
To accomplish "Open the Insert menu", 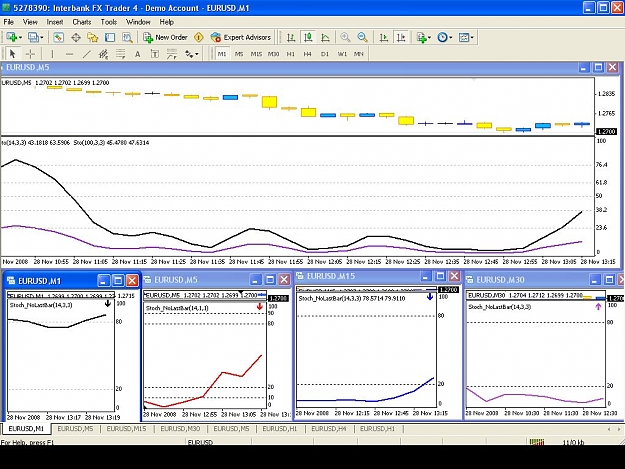I will tap(55, 22).
